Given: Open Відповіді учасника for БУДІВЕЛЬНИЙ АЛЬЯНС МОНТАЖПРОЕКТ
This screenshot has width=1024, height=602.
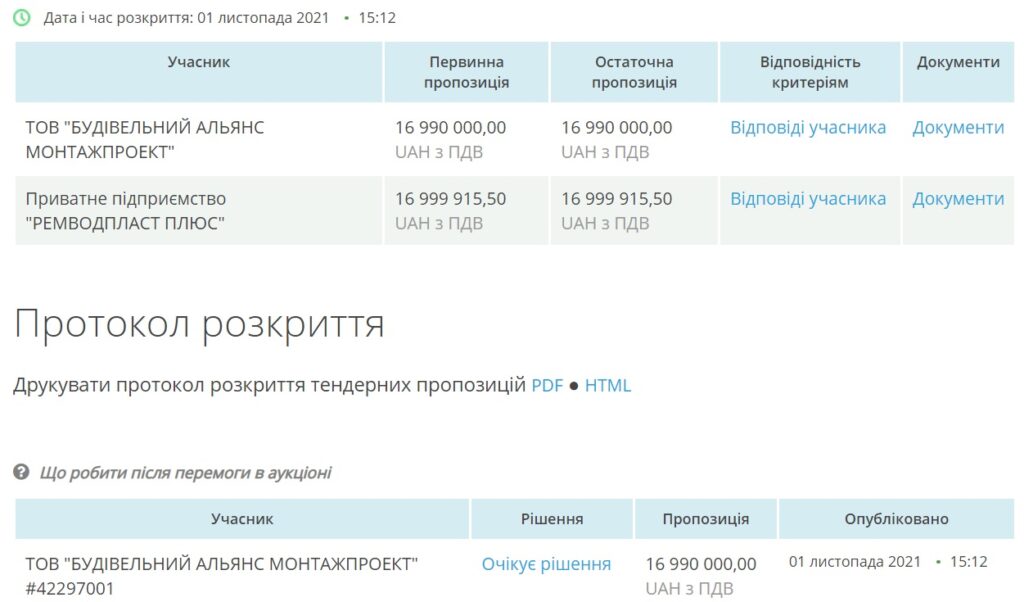Looking at the screenshot, I should tap(808, 128).
